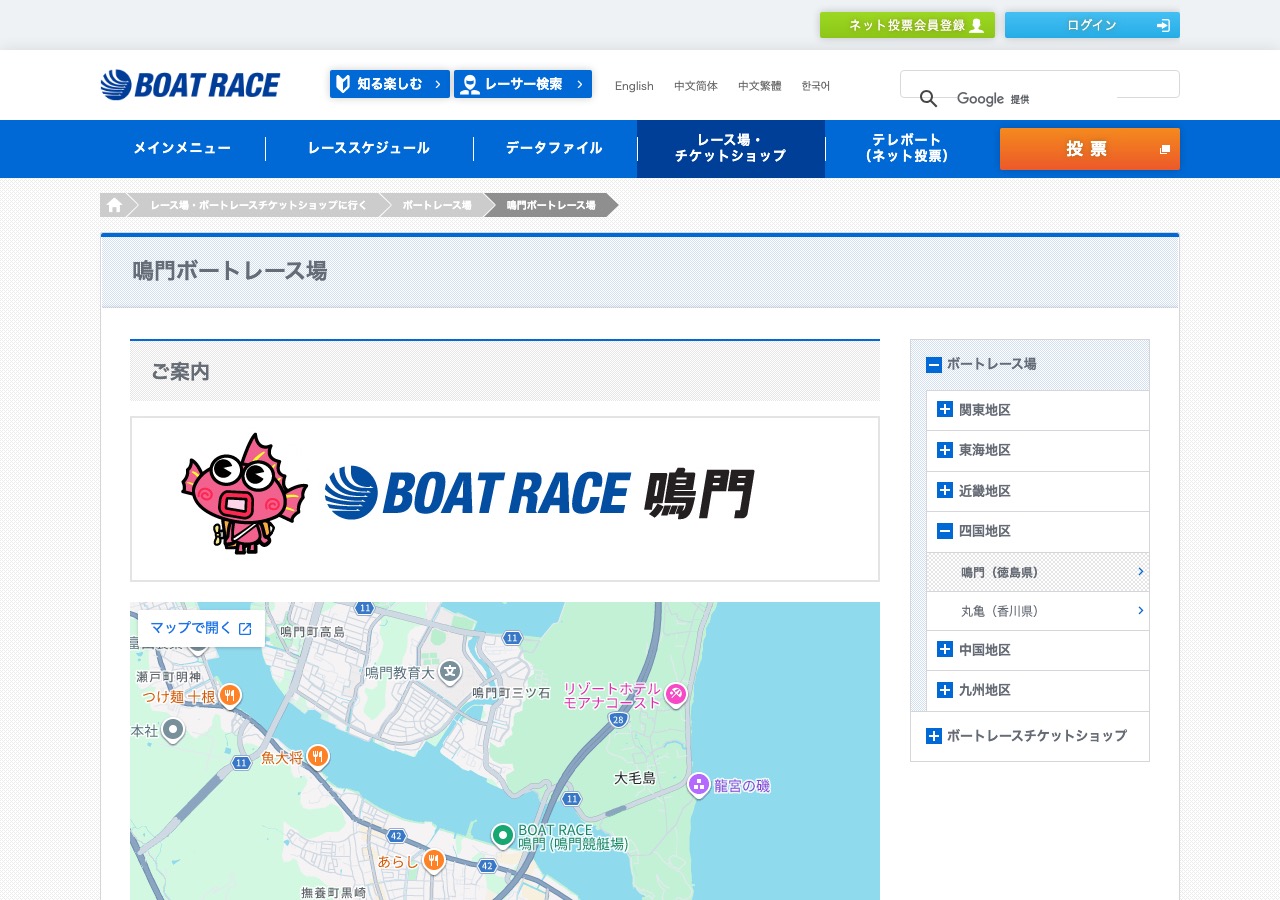Click the リゾートホテル モアナコースト map pin
The height and width of the screenshot is (900, 1280).
pos(676,693)
